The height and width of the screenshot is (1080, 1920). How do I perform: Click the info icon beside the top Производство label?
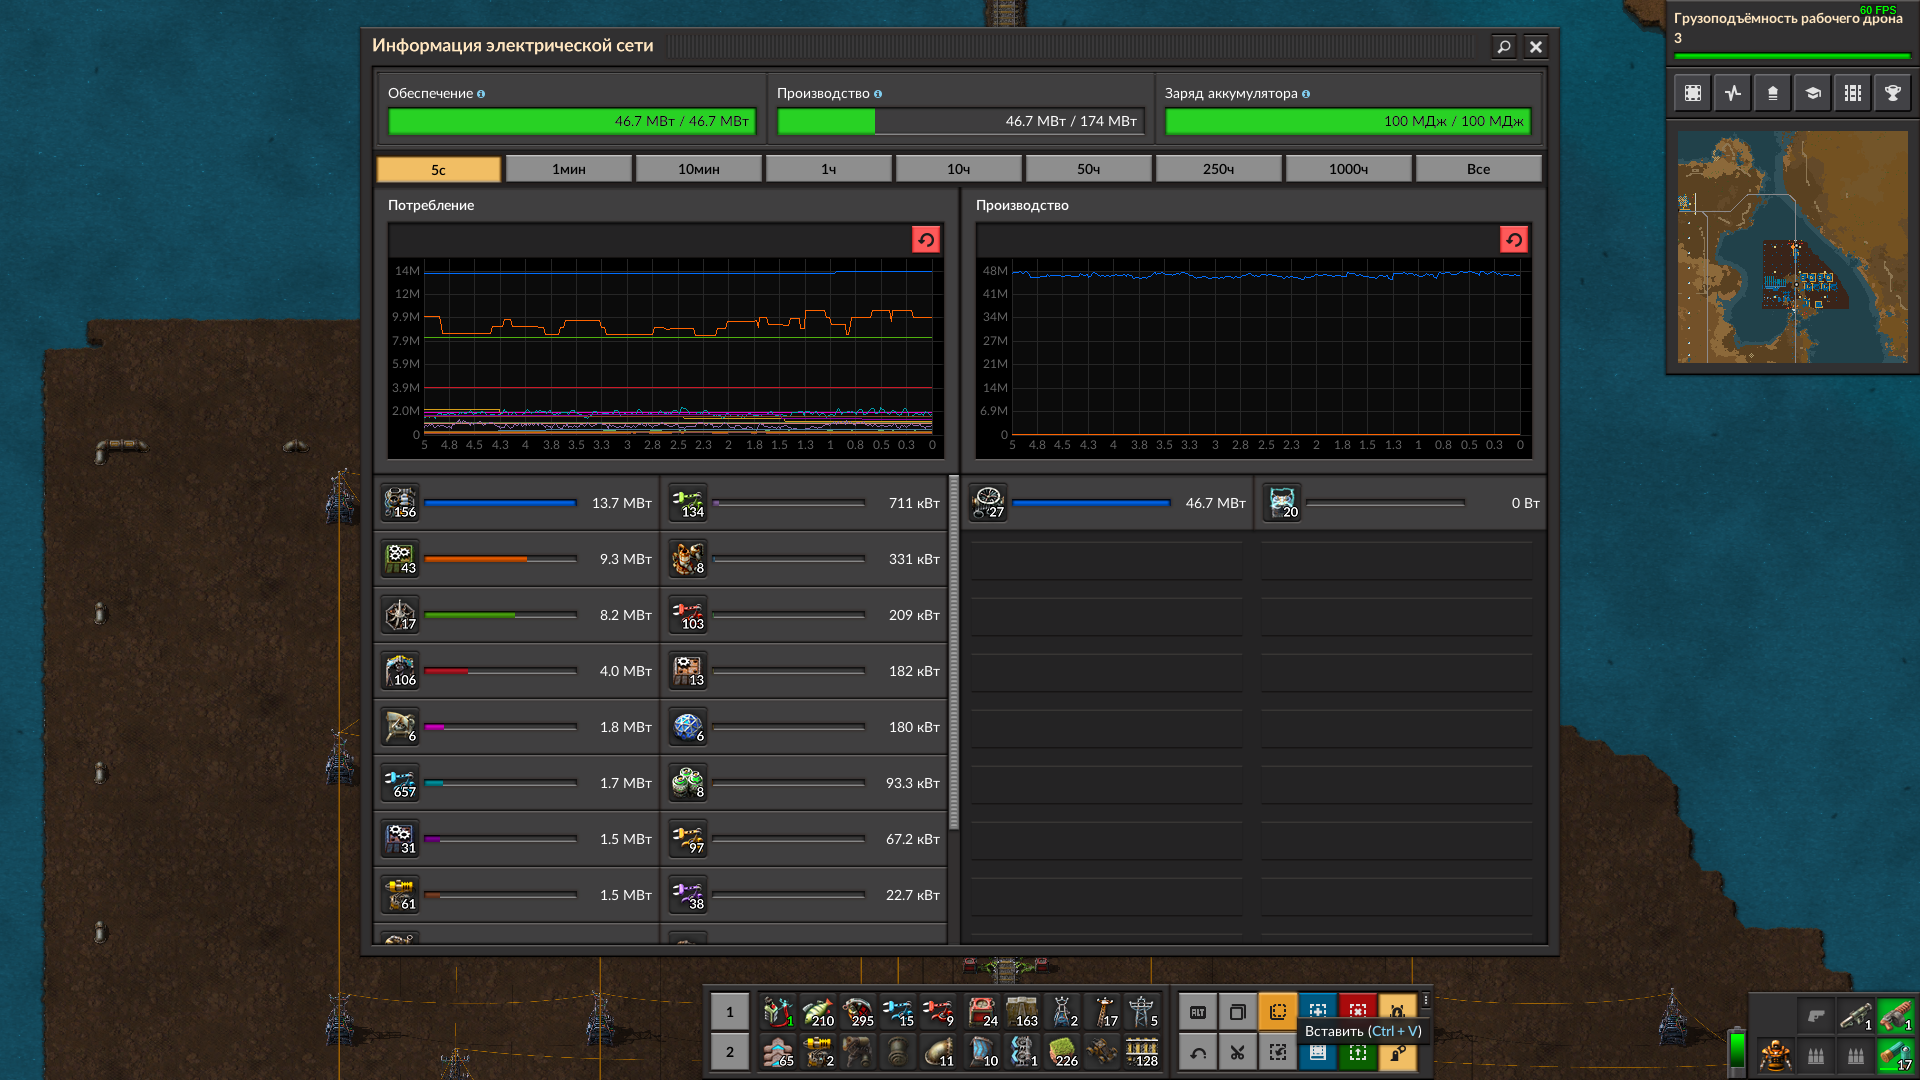pos(878,94)
